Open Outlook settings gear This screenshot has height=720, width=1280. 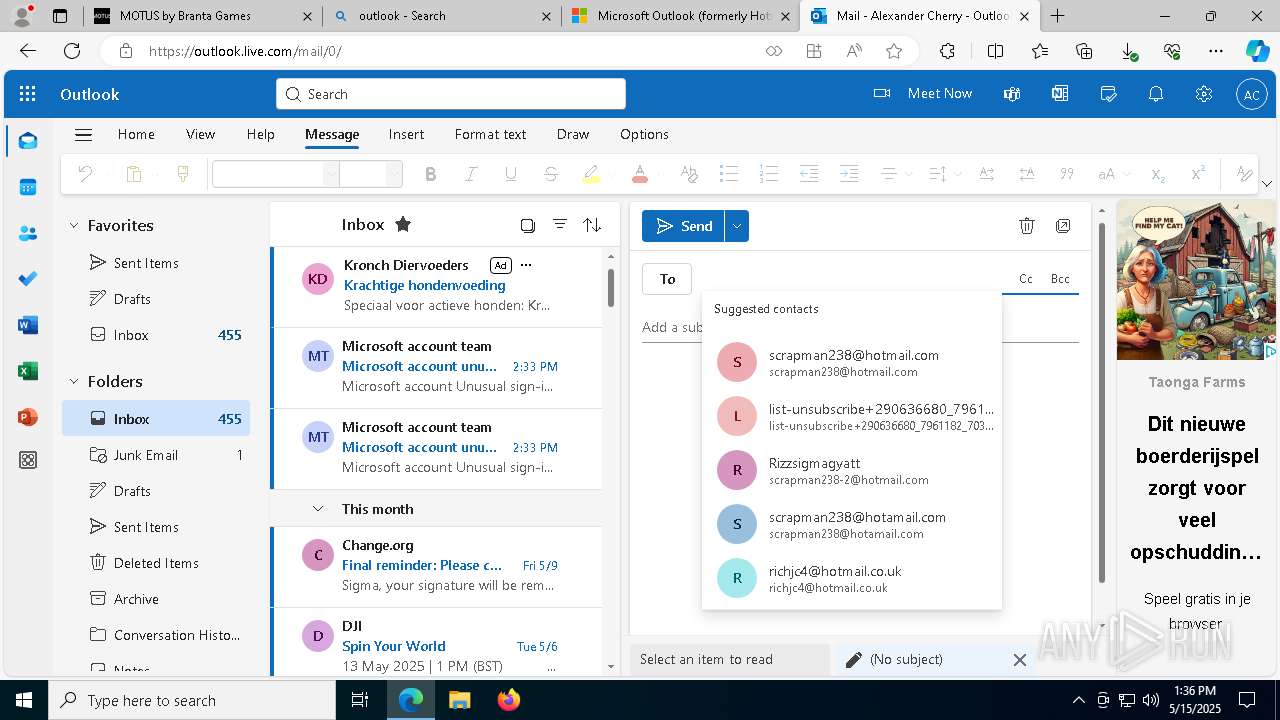click(x=1204, y=94)
